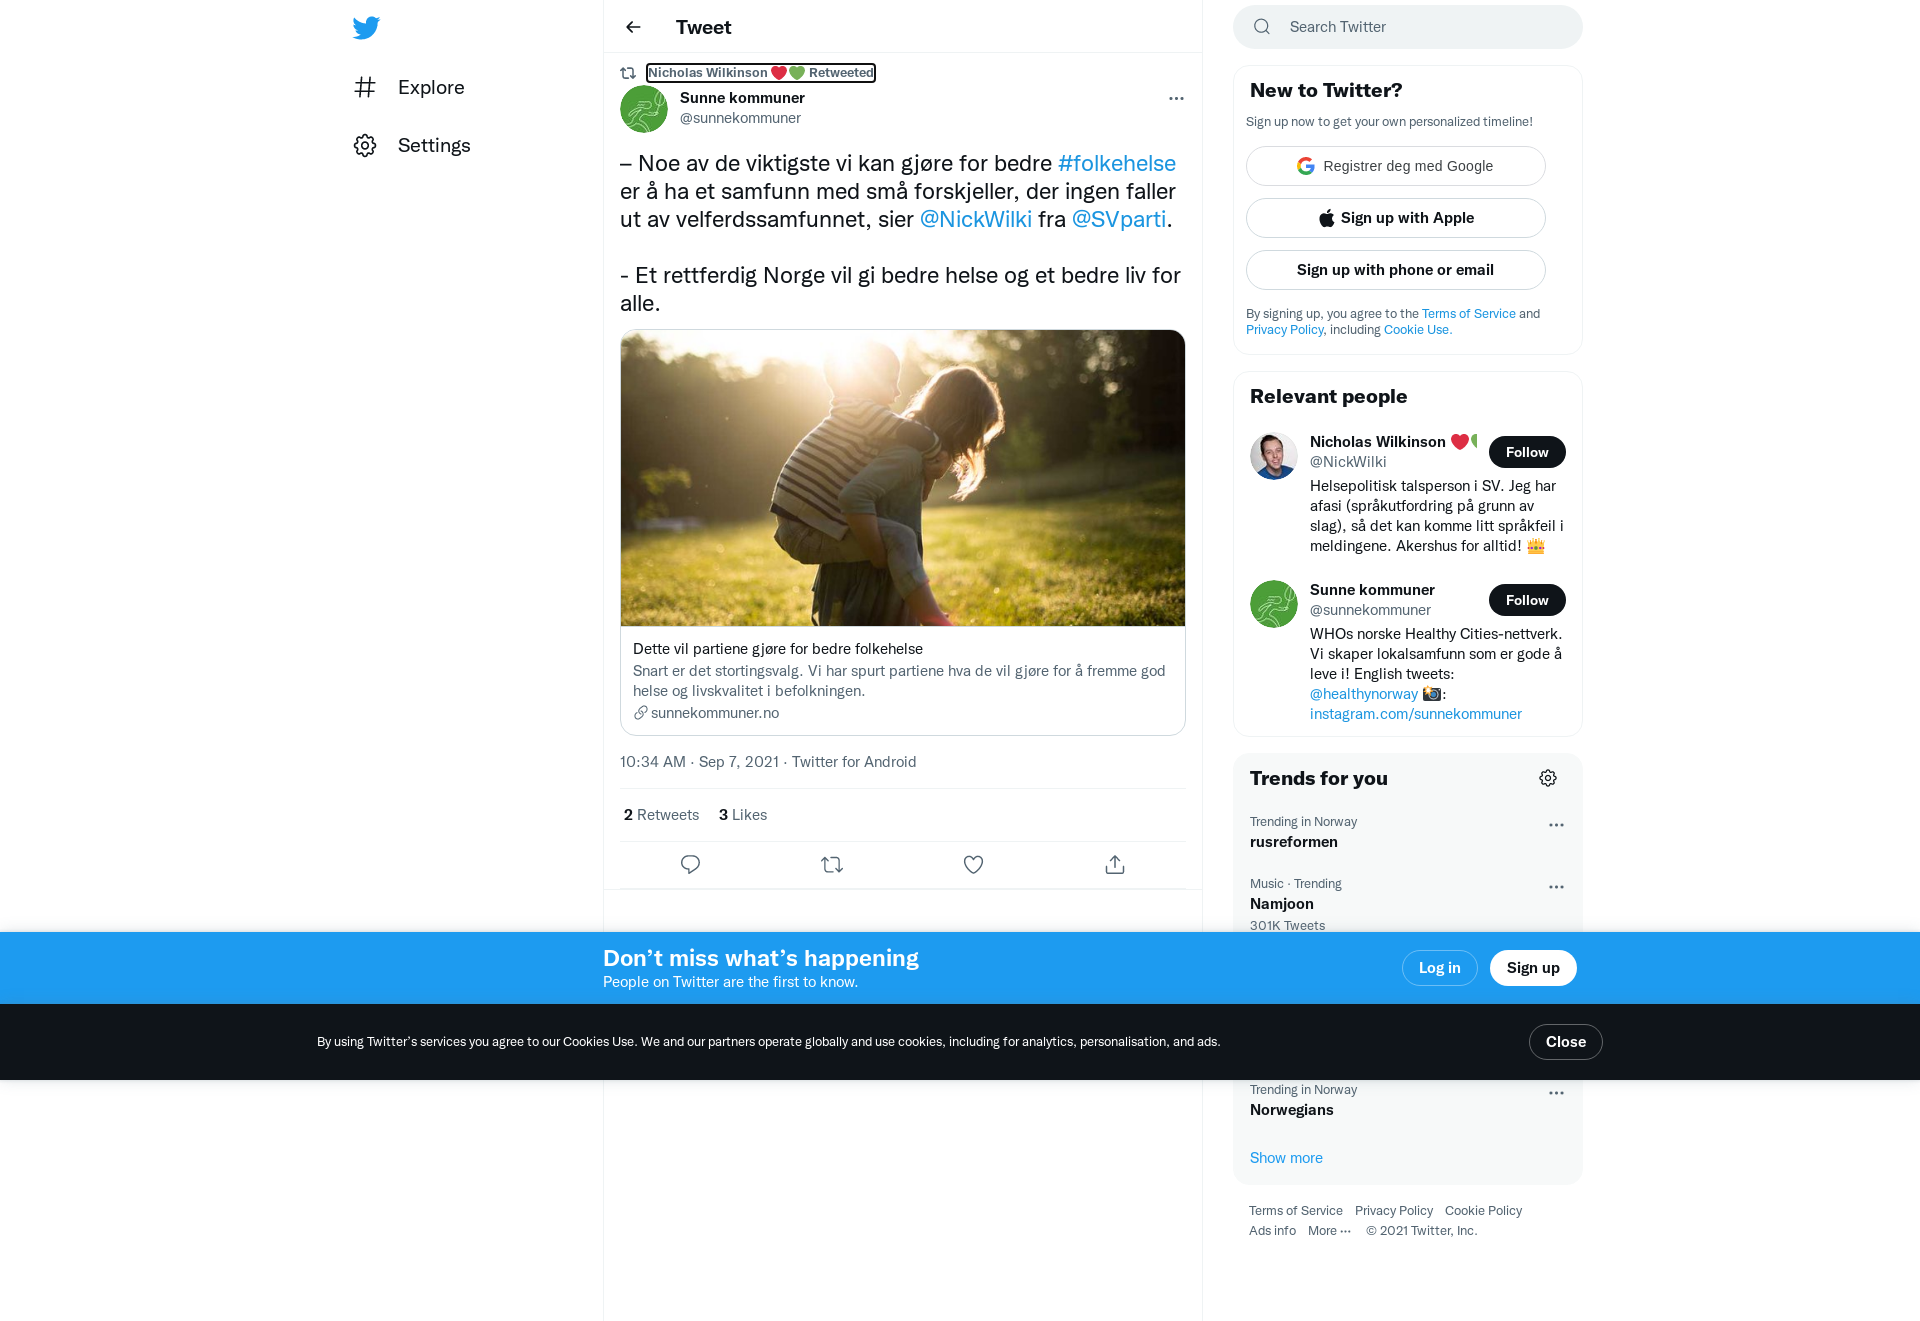Click the share tweet icon
The image size is (1920, 1321).
pyautogui.click(x=1115, y=865)
